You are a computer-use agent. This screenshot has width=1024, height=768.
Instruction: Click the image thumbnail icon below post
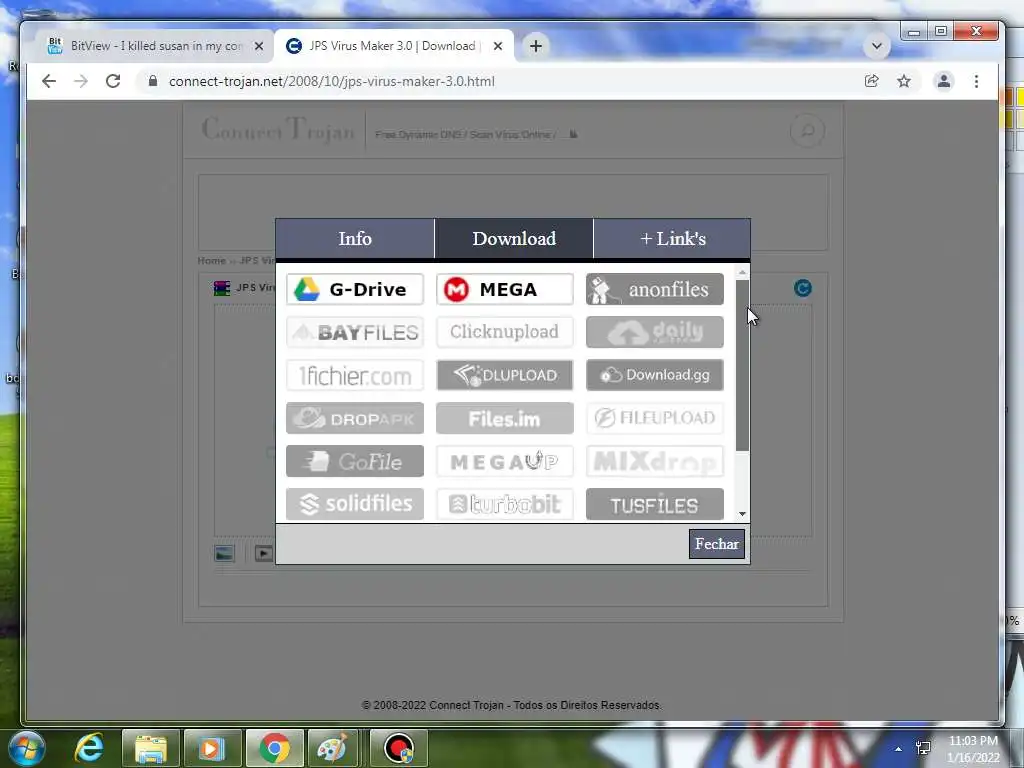coord(225,553)
